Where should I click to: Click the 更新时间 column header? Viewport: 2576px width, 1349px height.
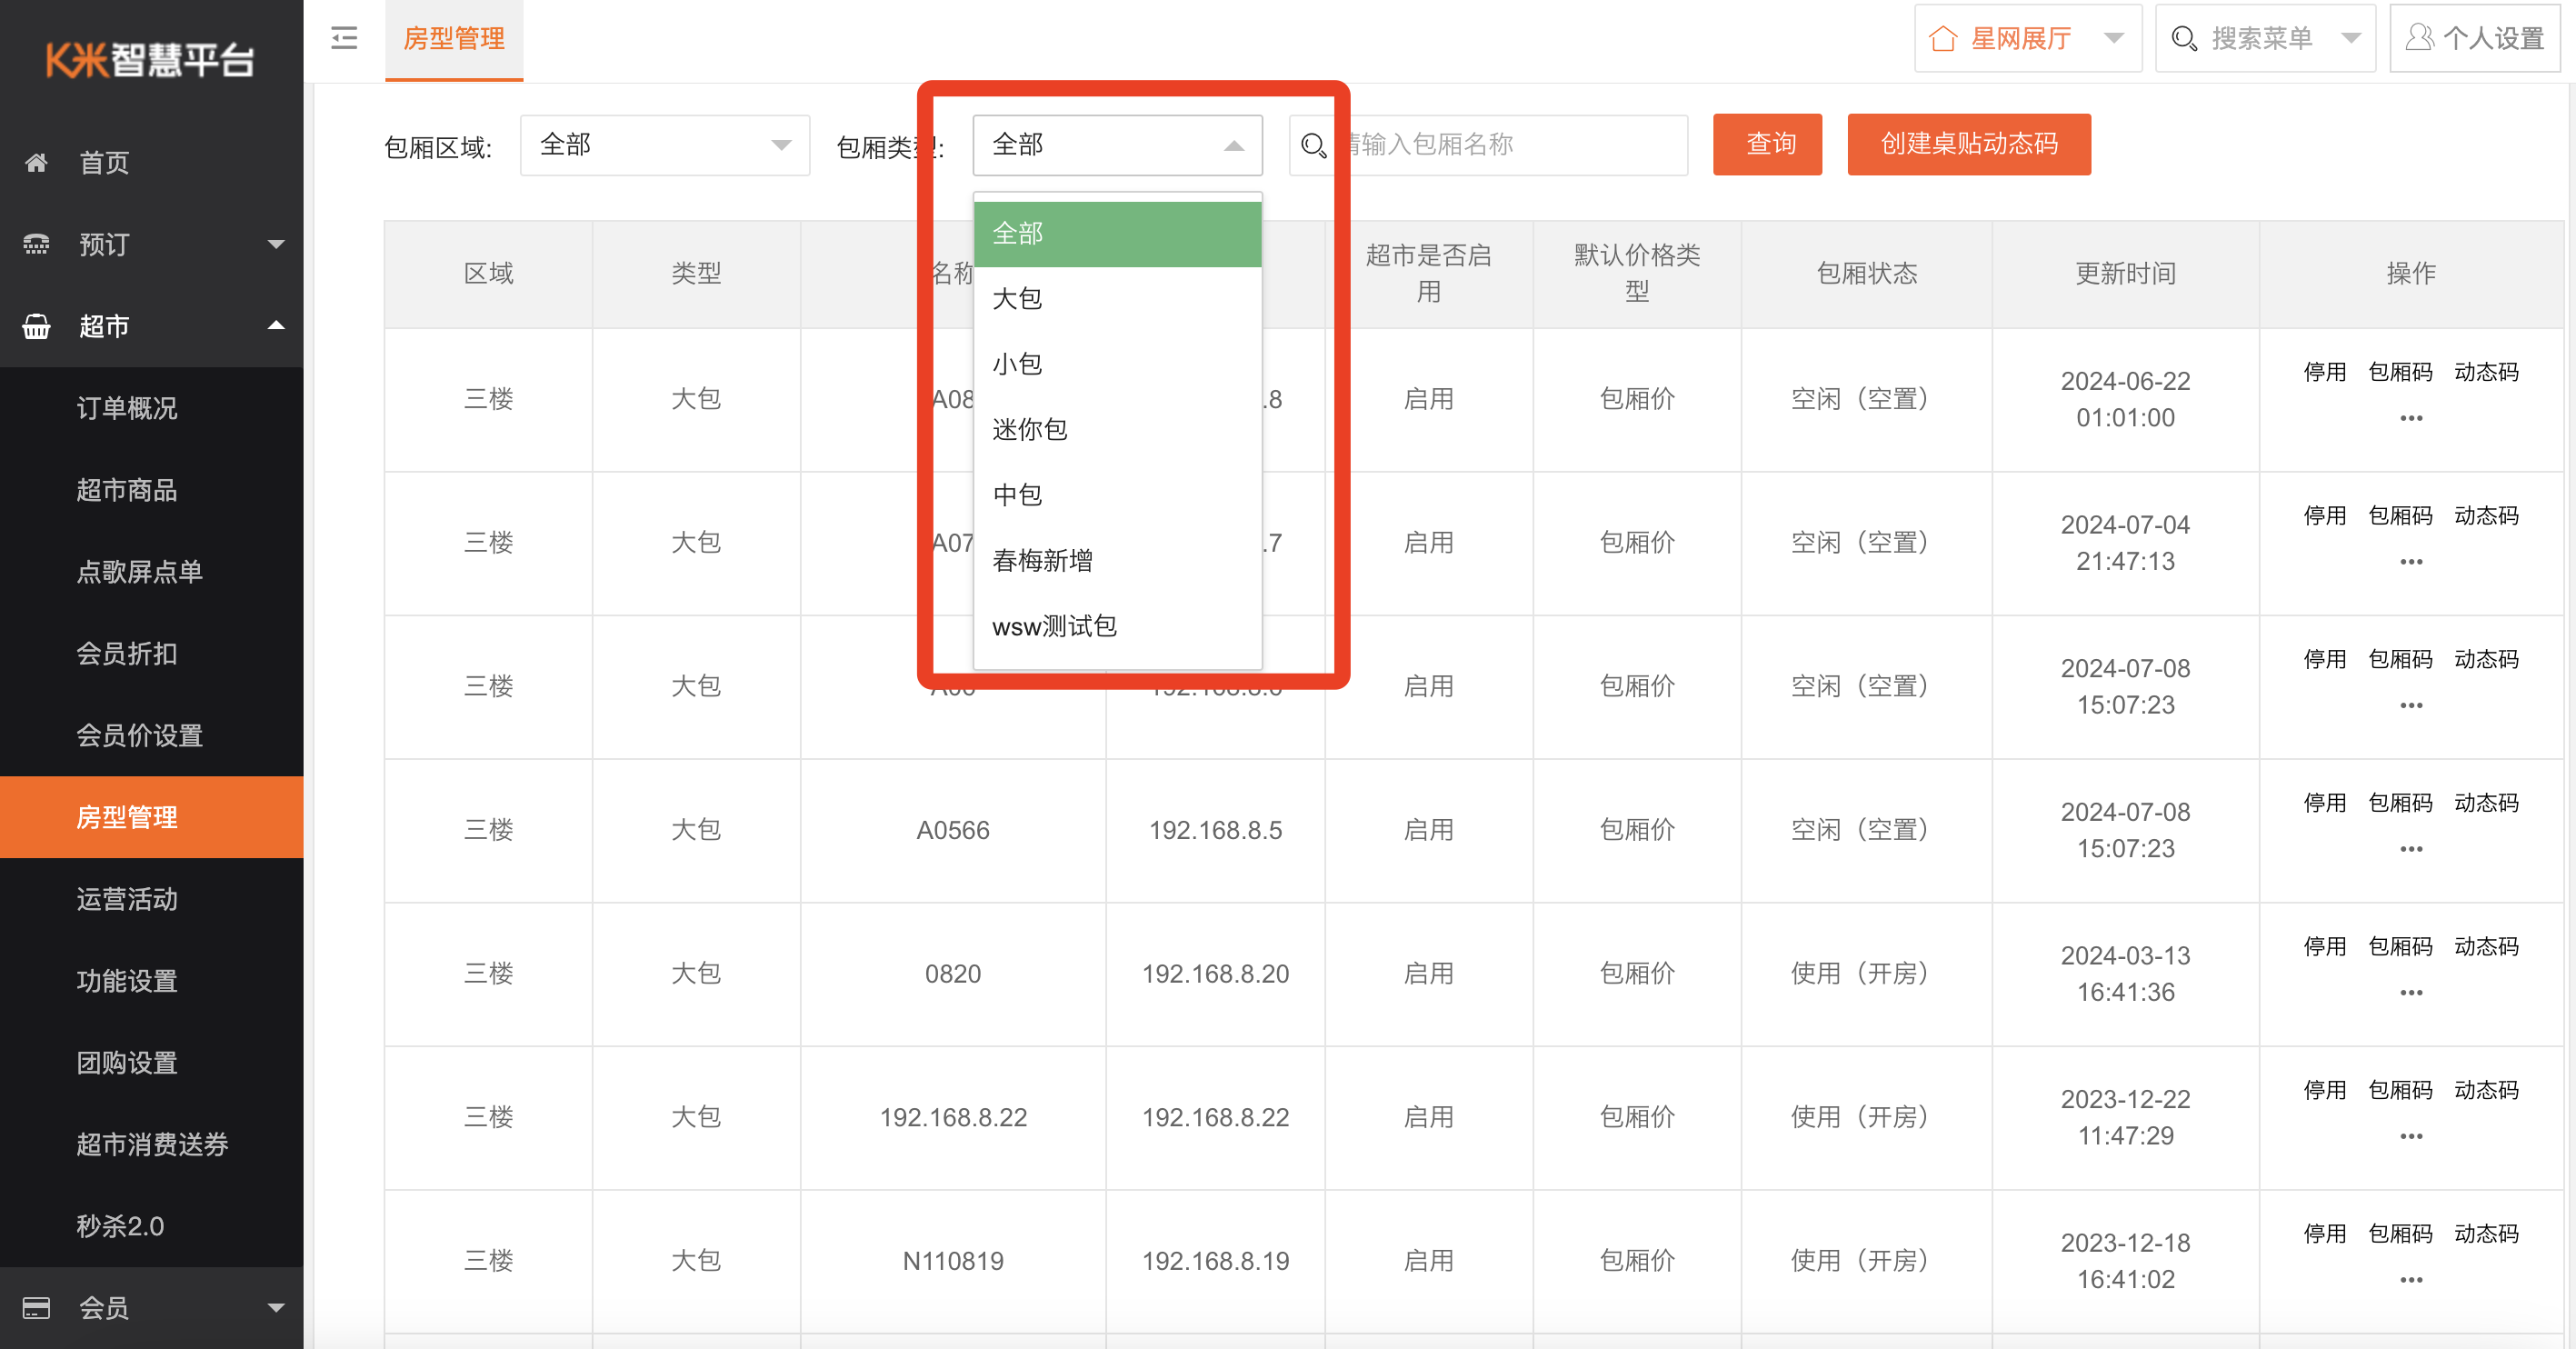point(2125,273)
